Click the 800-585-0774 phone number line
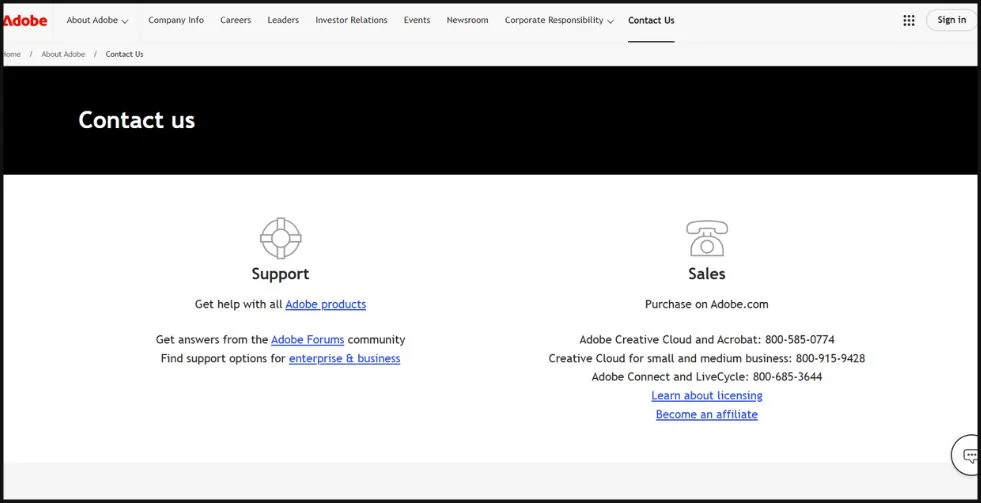This screenshot has height=503, width=981. [707, 340]
